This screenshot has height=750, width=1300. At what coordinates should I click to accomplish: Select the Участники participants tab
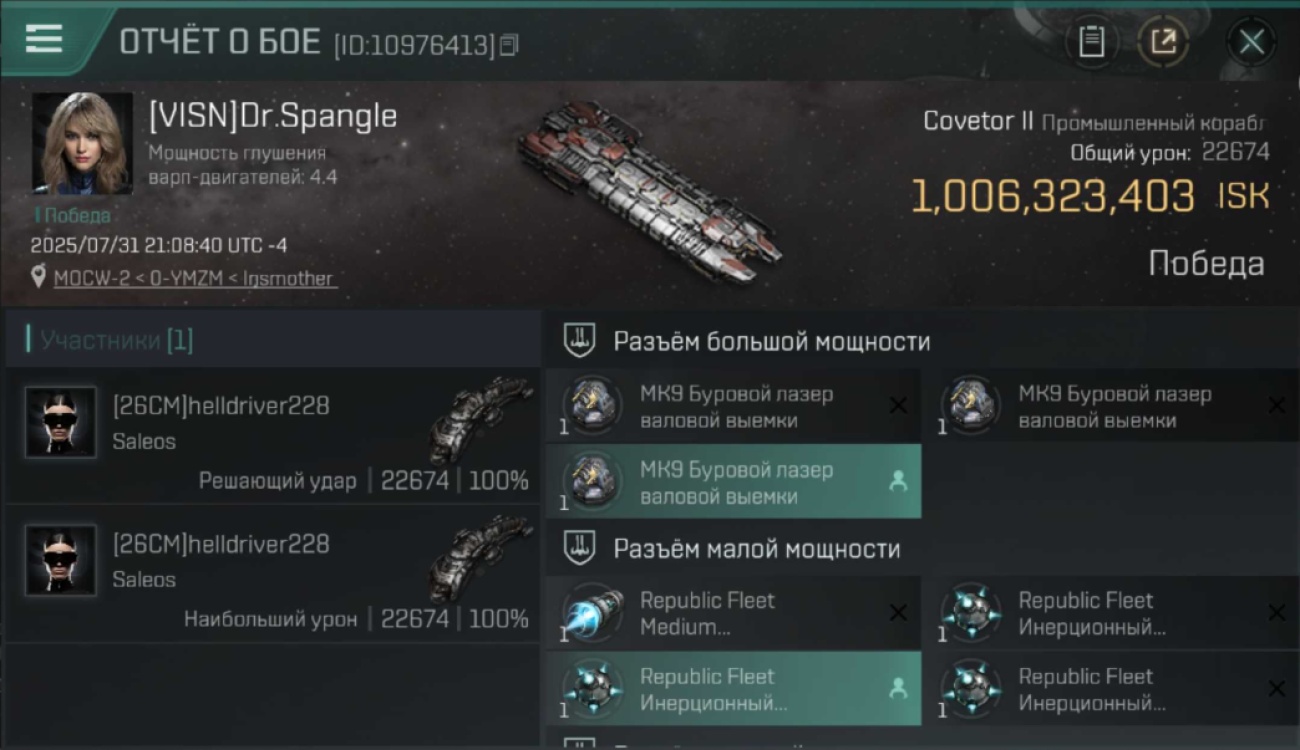117,340
